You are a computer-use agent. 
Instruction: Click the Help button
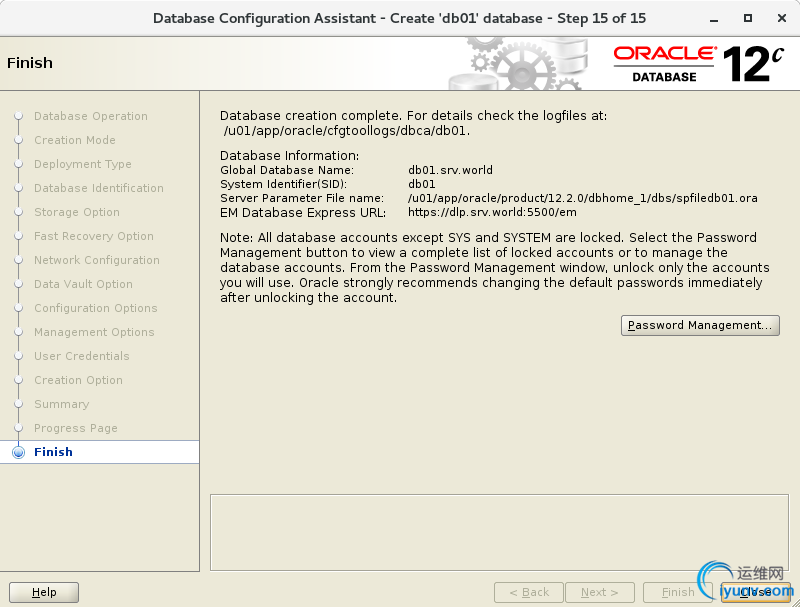tap(44, 592)
